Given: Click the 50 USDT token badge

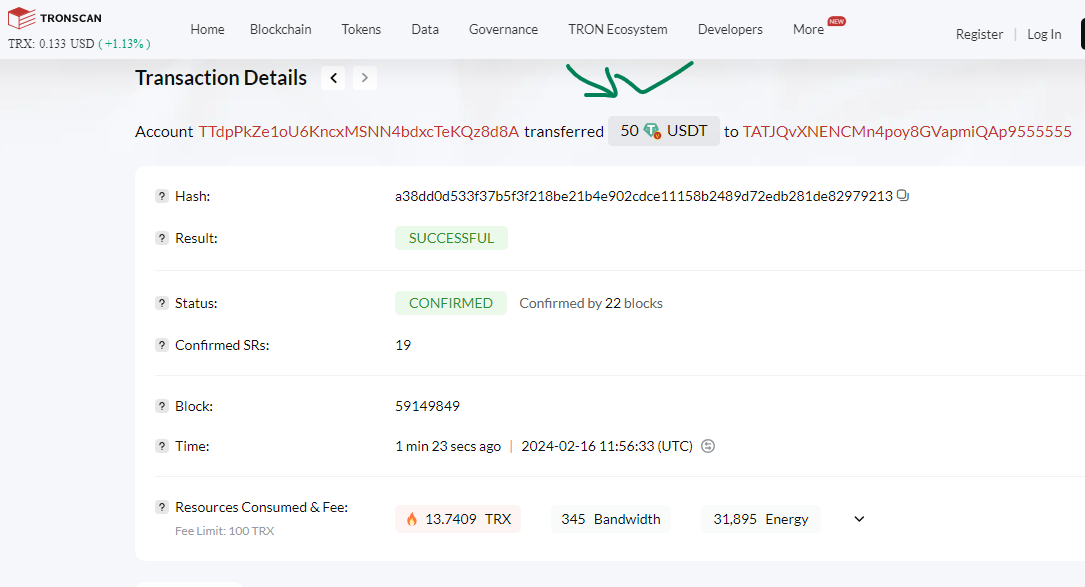Looking at the screenshot, I should pos(664,131).
